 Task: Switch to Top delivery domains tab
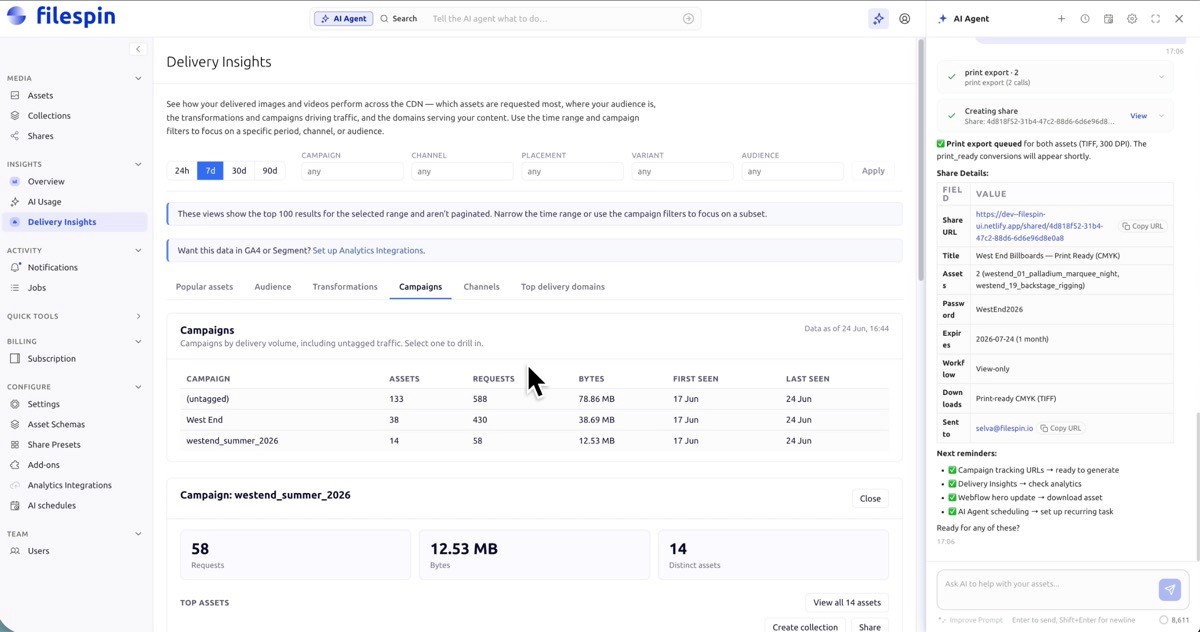[563, 287]
